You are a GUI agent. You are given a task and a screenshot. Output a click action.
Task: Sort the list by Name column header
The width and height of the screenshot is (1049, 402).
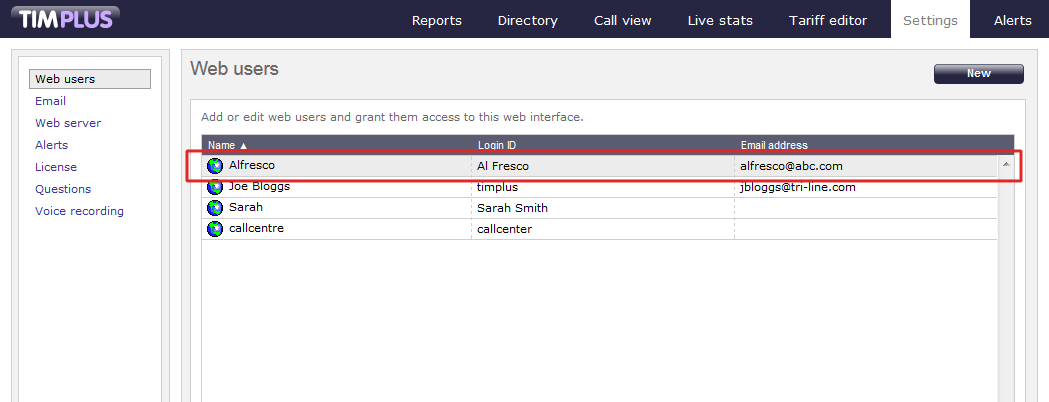(x=227, y=145)
